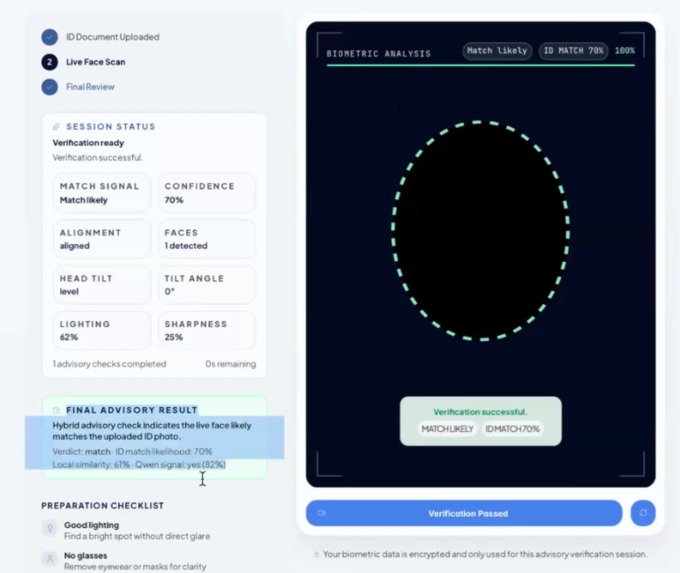This screenshot has height=573, width=680.
Task: Click the 'Local similarity: 61%' line
Action: (x=139, y=465)
